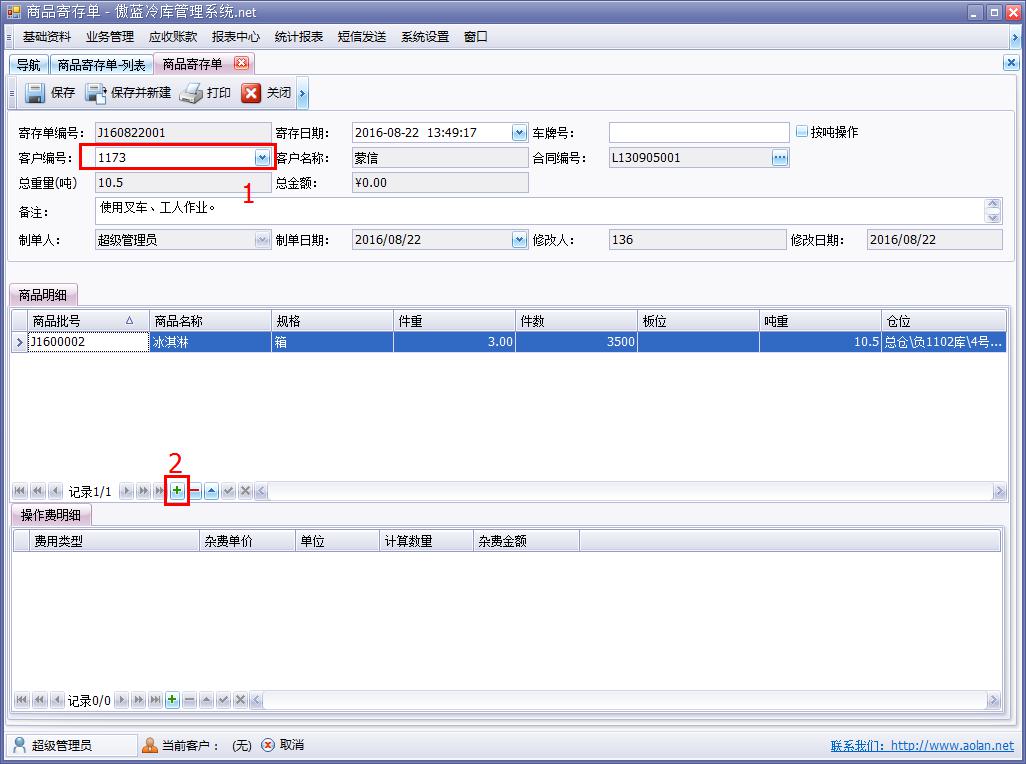Click the 保存并新建 (Save and New) button
Image resolution: width=1026 pixels, height=764 pixels.
click(128, 93)
